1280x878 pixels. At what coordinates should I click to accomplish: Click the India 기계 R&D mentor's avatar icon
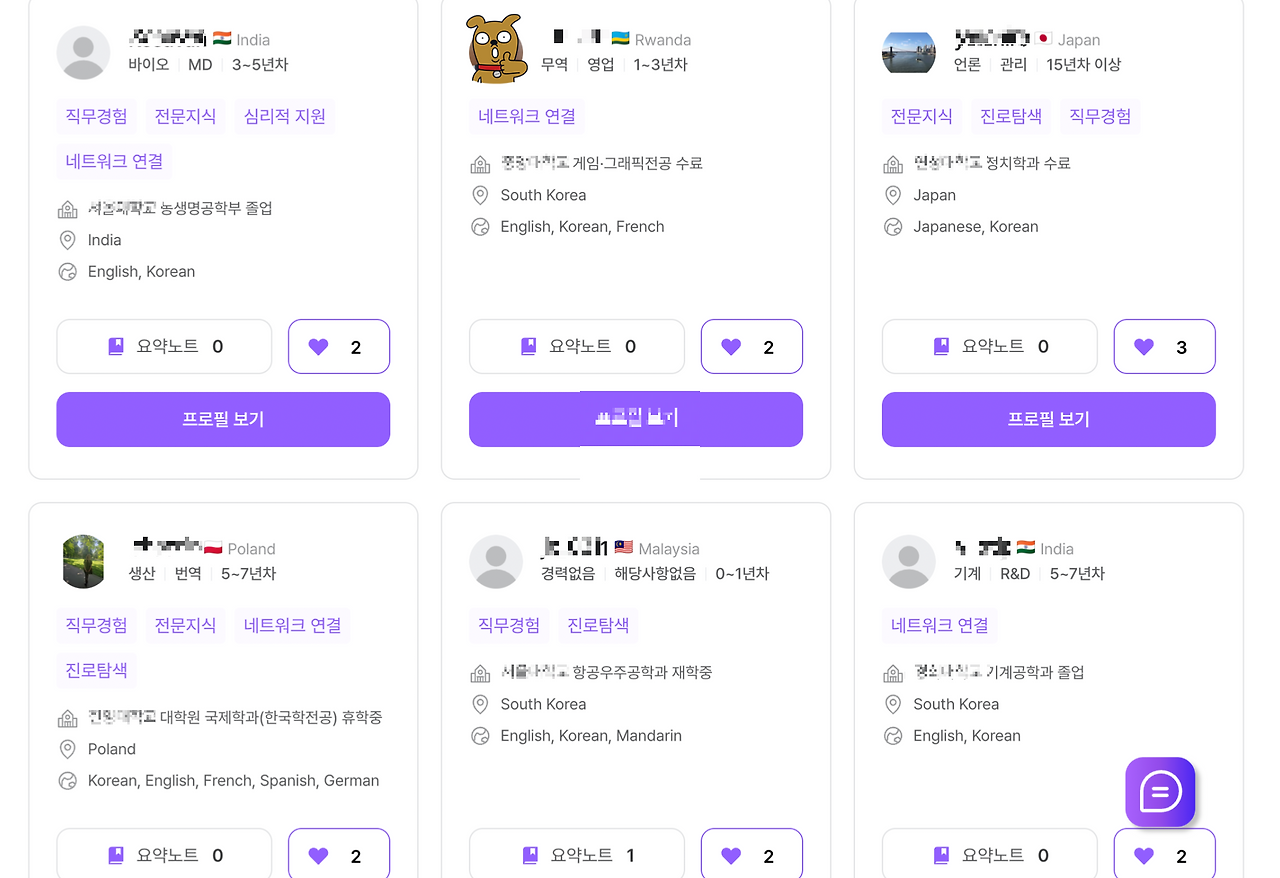908,561
